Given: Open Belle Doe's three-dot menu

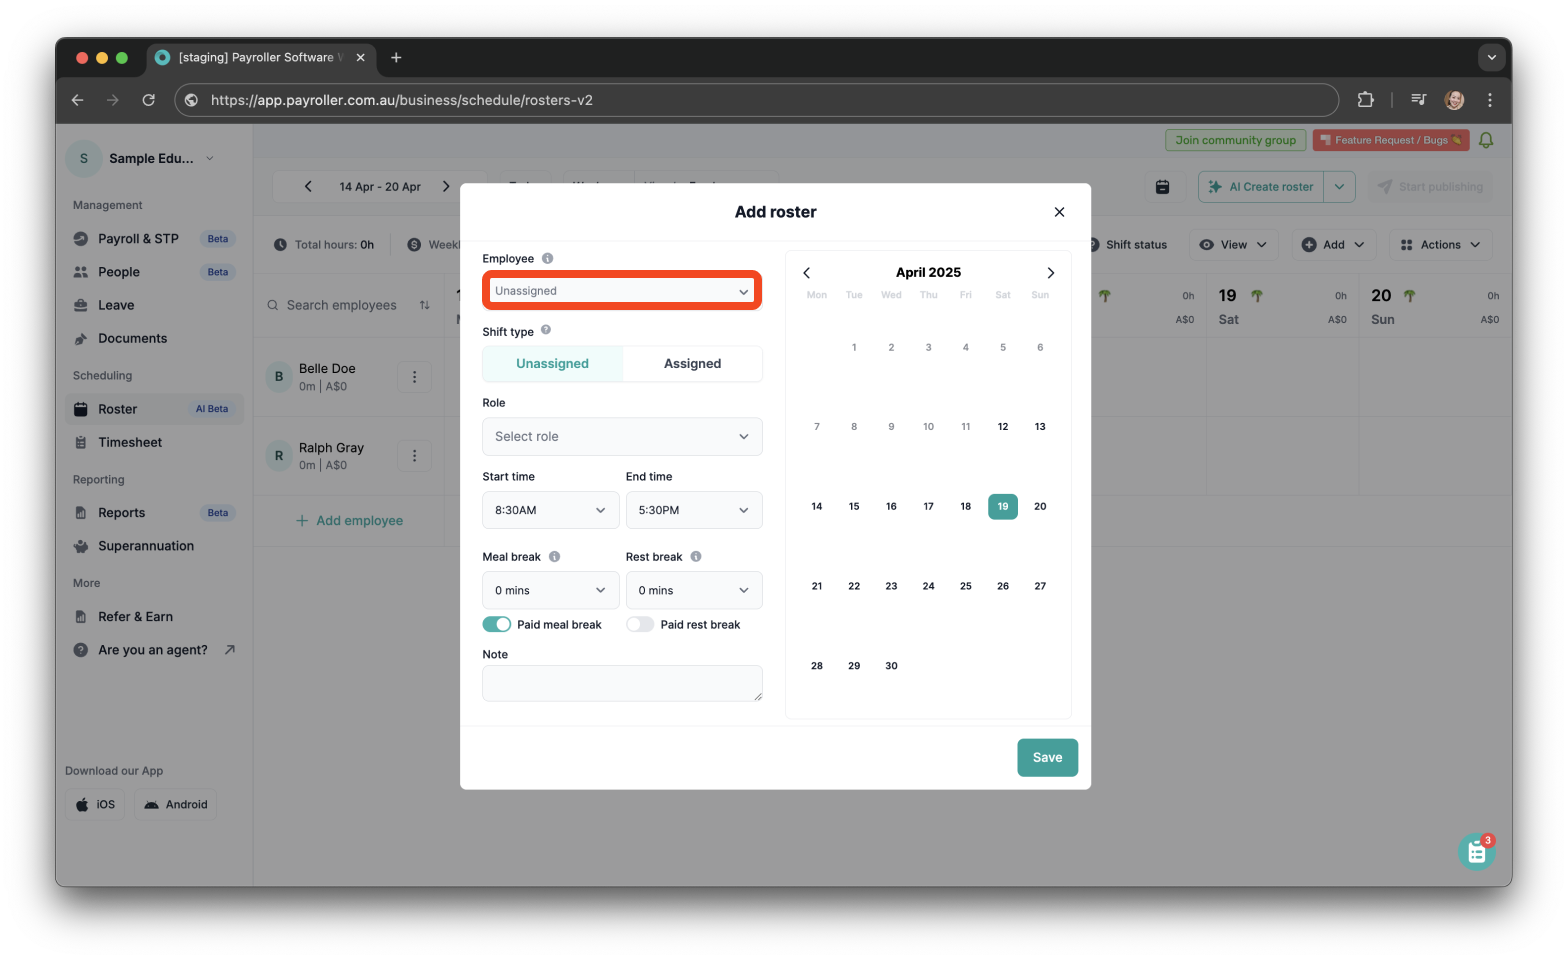Looking at the screenshot, I should coord(414,377).
